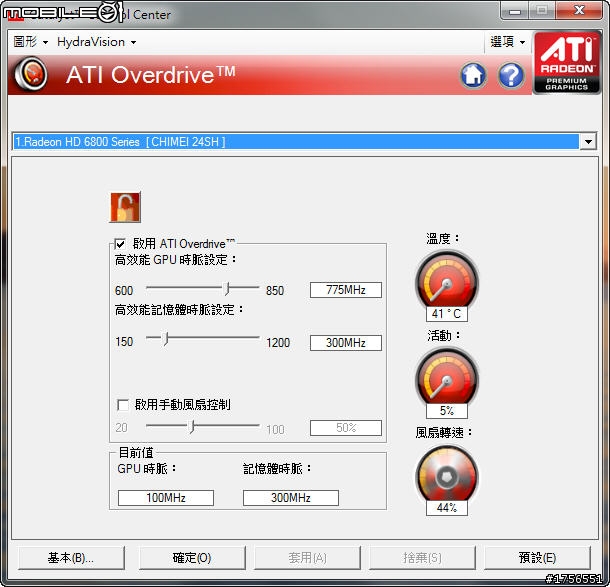
Task: Click the 套用(A) button
Action: [307, 558]
